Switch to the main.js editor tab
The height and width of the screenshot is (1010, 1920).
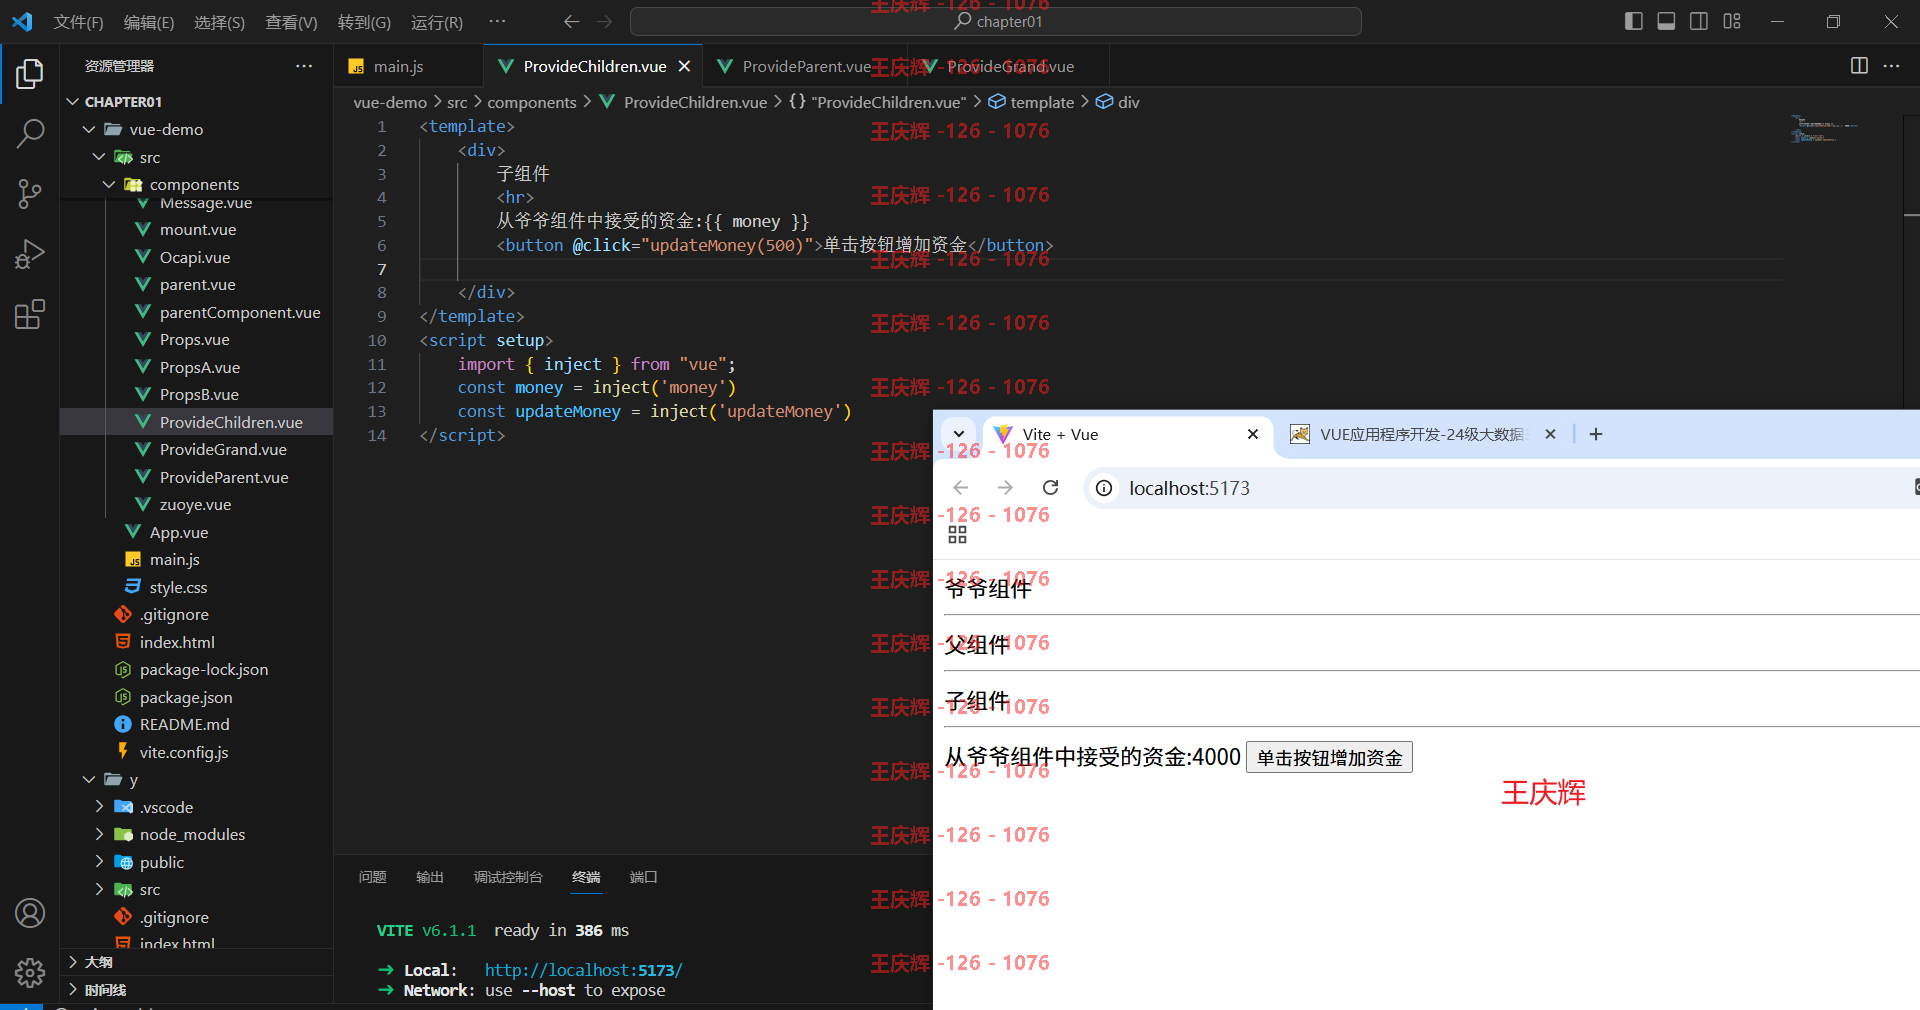pyautogui.click(x=409, y=66)
